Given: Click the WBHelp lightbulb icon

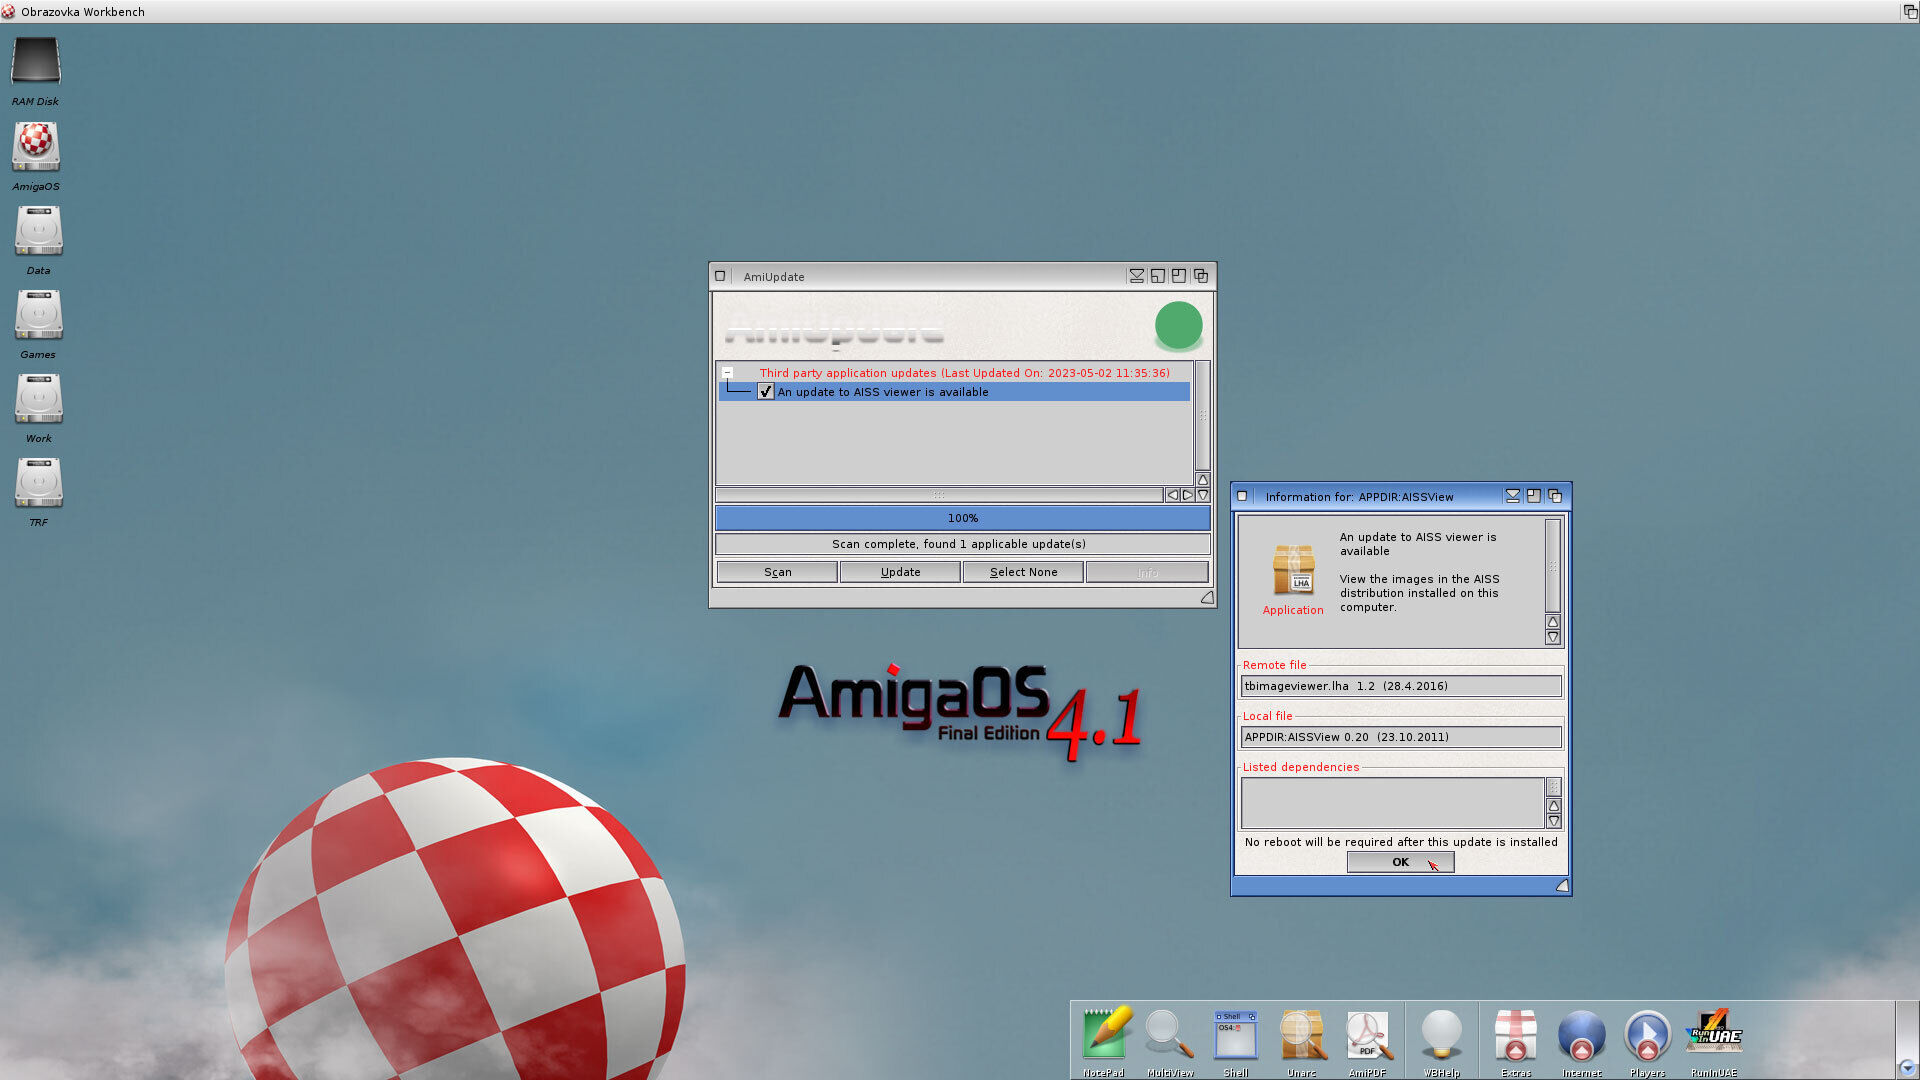Looking at the screenshot, I should coord(1441,1036).
